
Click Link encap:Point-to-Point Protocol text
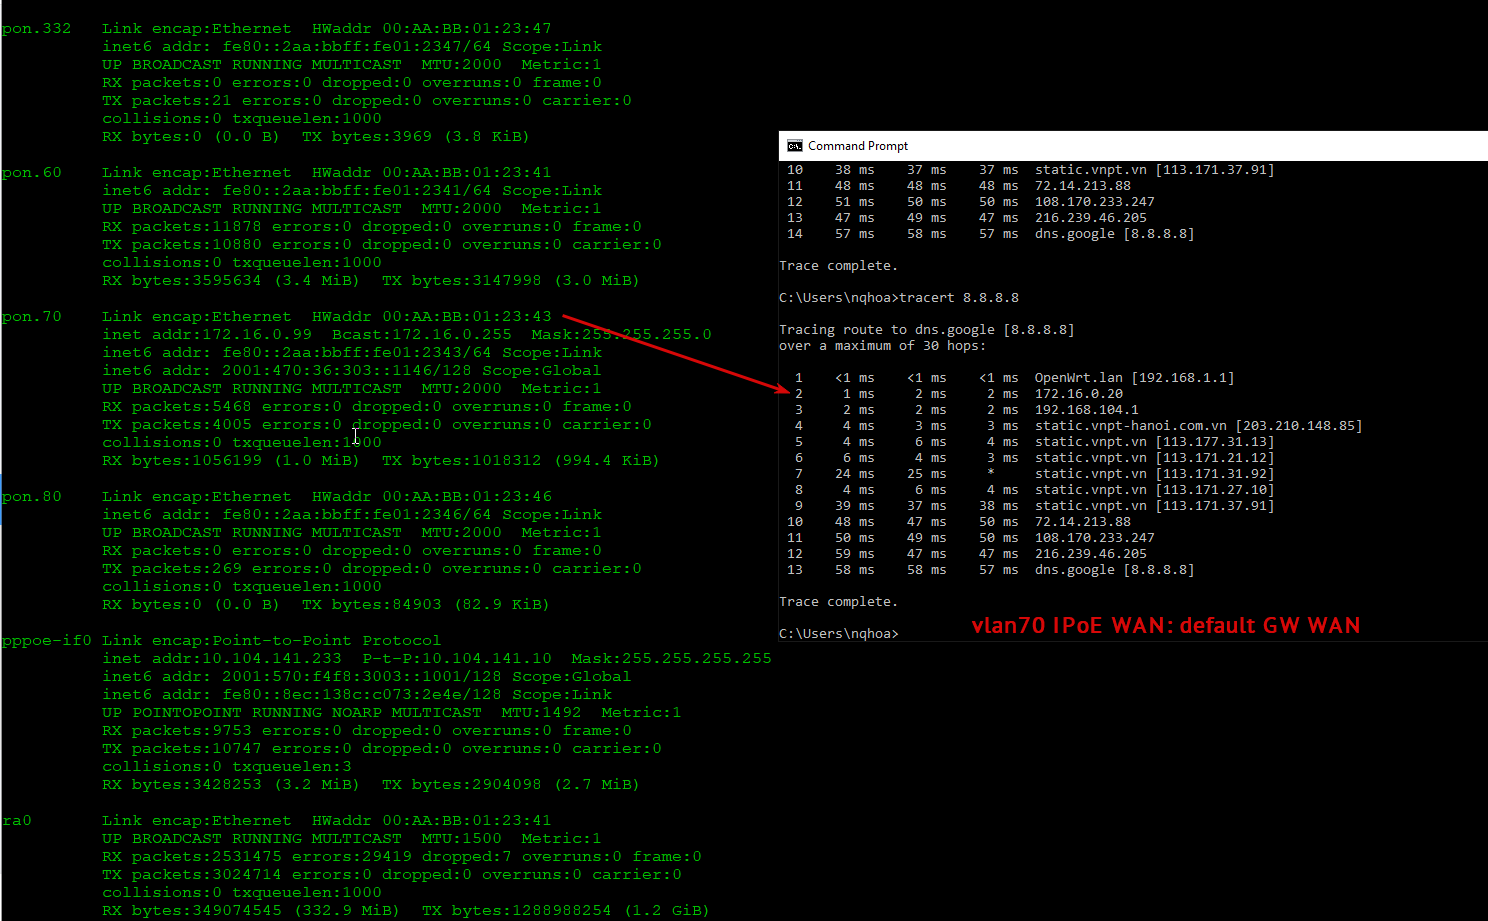pyautogui.click(x=272, y=640)
